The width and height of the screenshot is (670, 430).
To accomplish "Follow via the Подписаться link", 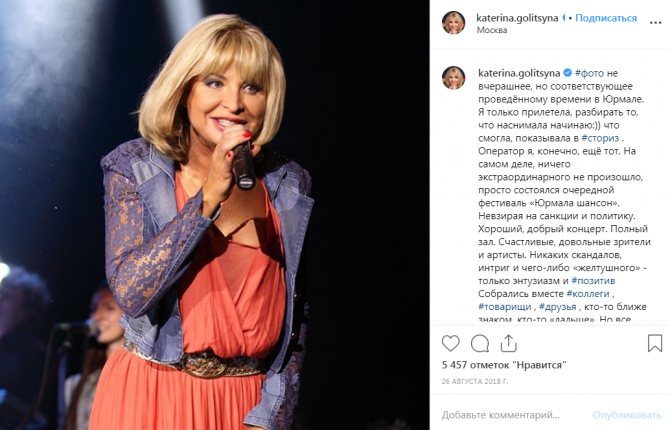I will (x=606, y=18).
